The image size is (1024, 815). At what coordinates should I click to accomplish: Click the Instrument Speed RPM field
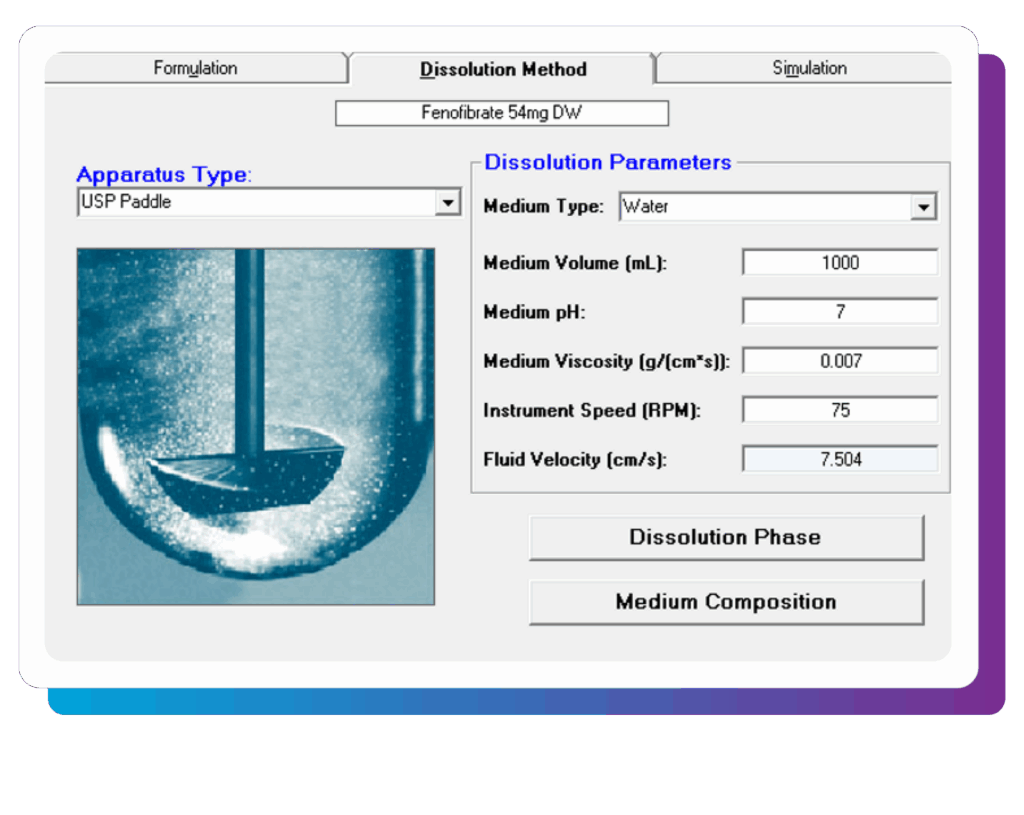(x=840, y=410)
